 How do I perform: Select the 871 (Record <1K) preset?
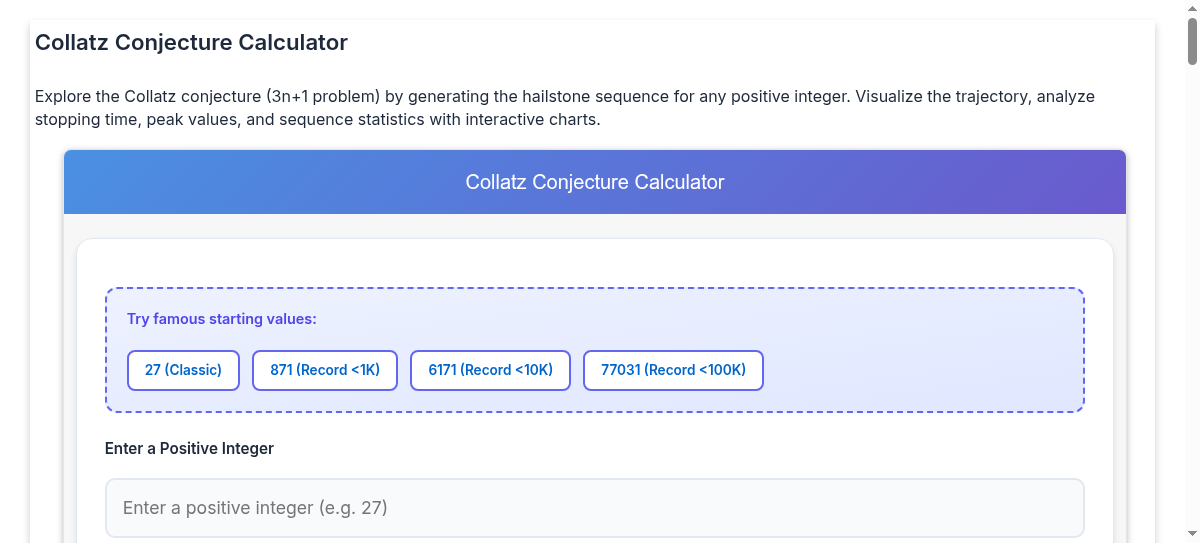[x=324, y=370]
